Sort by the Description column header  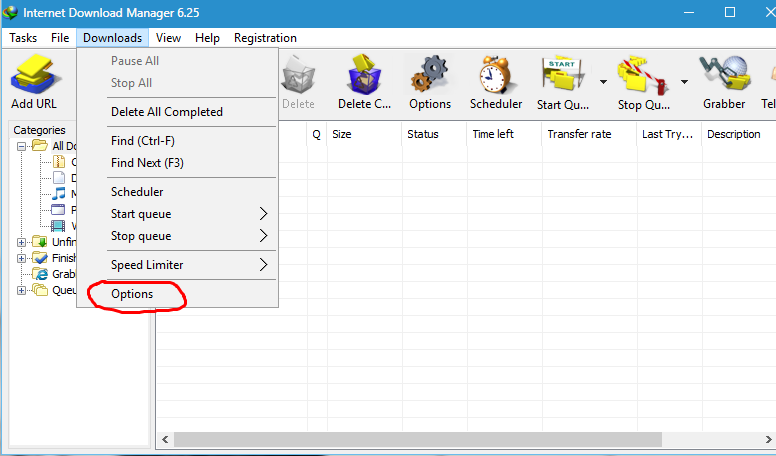click(x=739, y=134)
